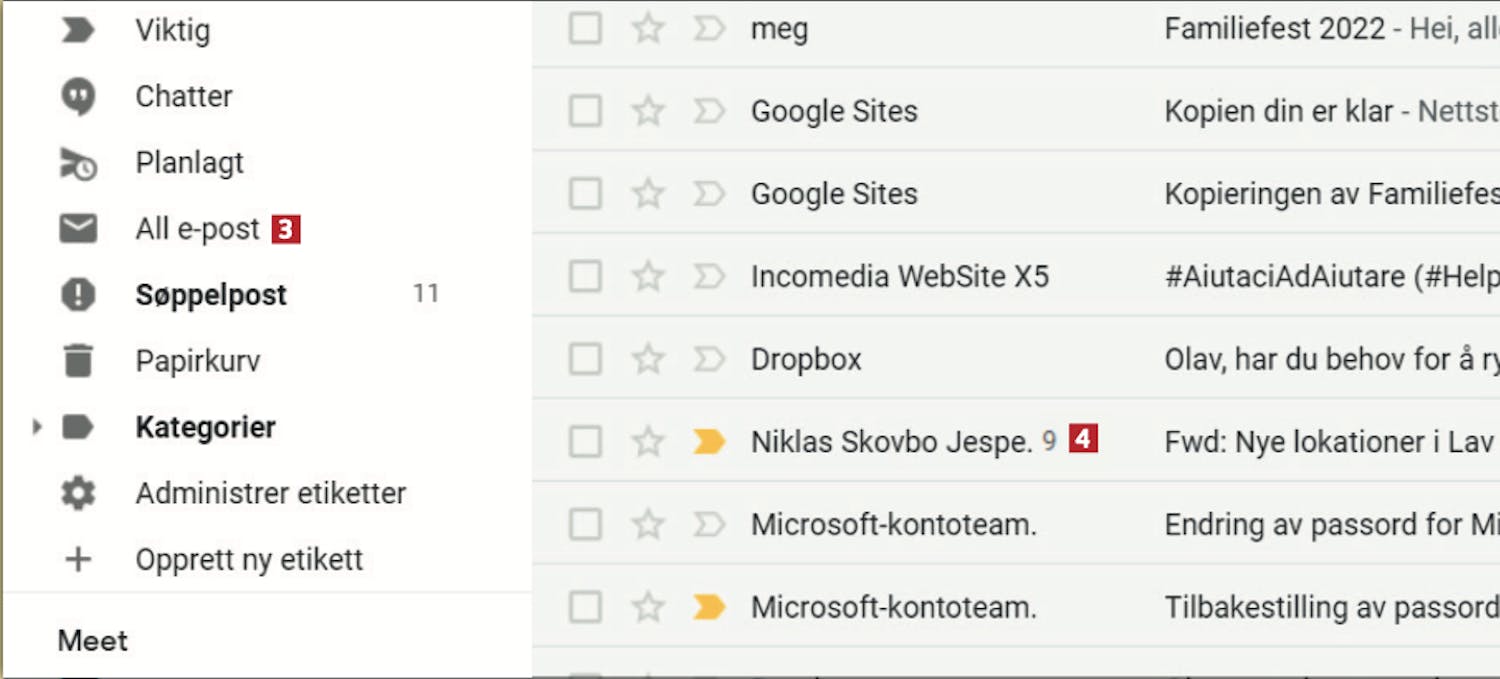
Task: Open the Søppelpost folder
Action: (x=211, y=295)
